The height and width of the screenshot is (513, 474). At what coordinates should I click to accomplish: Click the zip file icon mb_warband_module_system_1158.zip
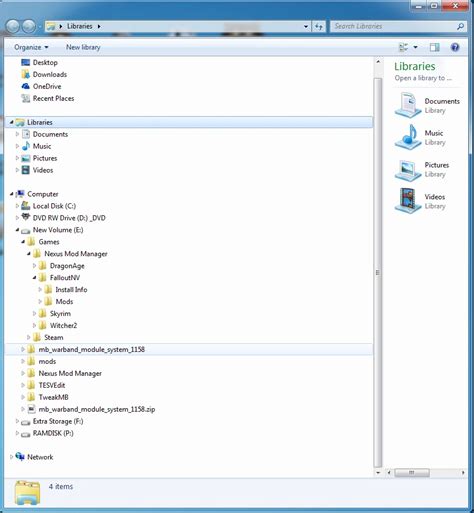coord(31,409)
